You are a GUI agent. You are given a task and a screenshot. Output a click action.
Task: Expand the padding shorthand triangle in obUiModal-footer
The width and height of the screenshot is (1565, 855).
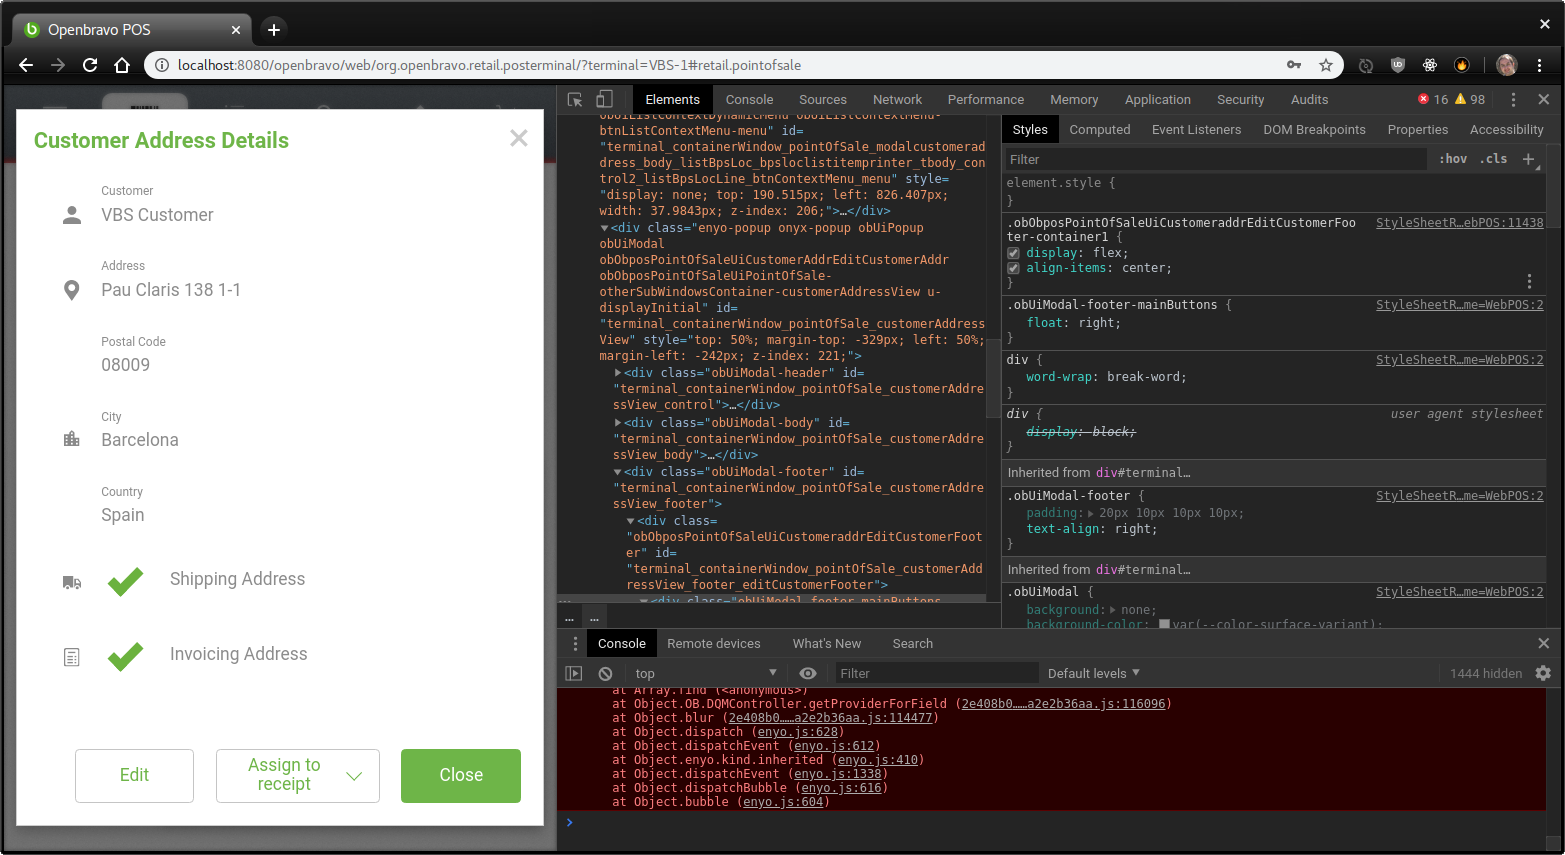coord(1091,513)
